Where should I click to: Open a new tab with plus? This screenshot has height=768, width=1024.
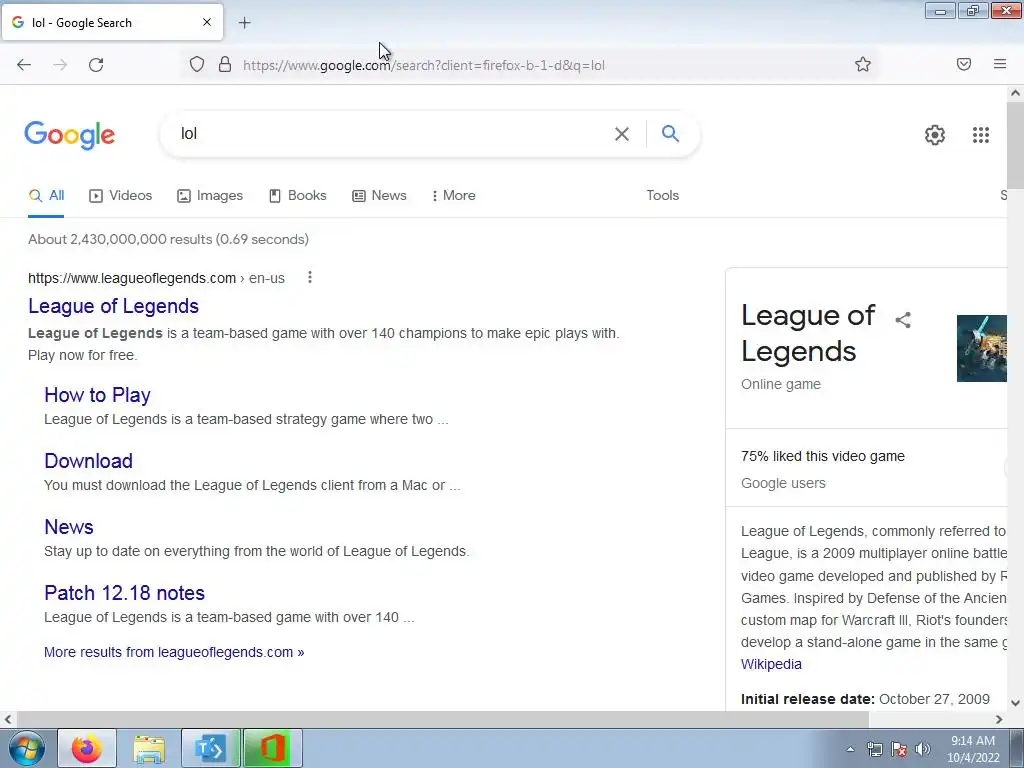click(244, 23)
